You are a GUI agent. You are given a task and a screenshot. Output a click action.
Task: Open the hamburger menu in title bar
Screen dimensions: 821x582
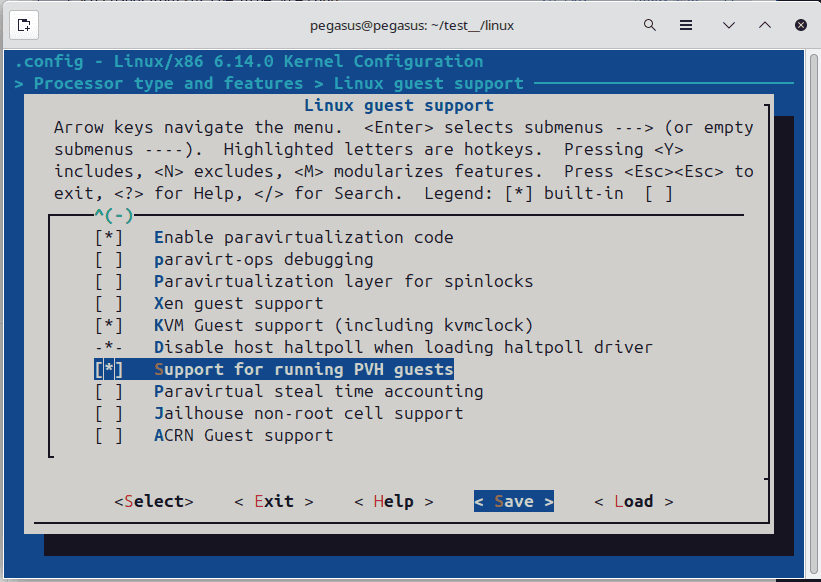(686, 24)
